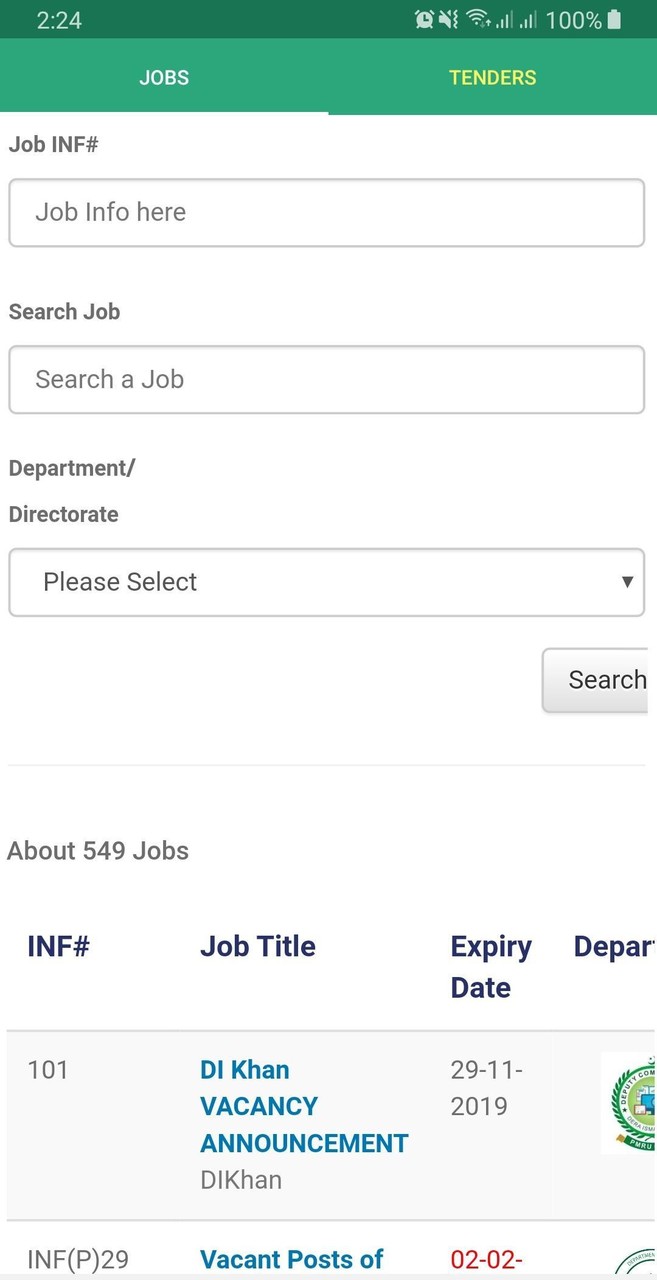The image size is (657, 1280).
Task: Switch to the TENDERS tab
Action: [x=492, y=77]
